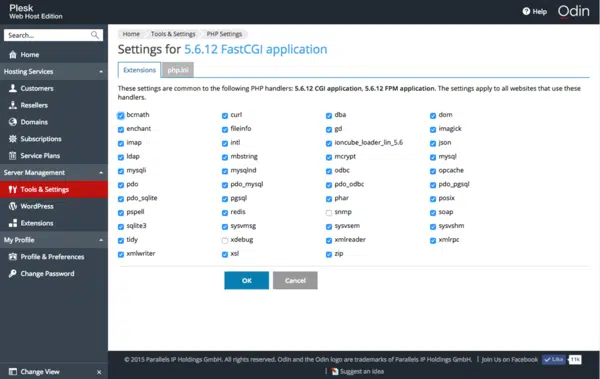Collapse the Hosting Services section arrow
The height and width of the screenshot is (379, 600).
tap(101, 72)
